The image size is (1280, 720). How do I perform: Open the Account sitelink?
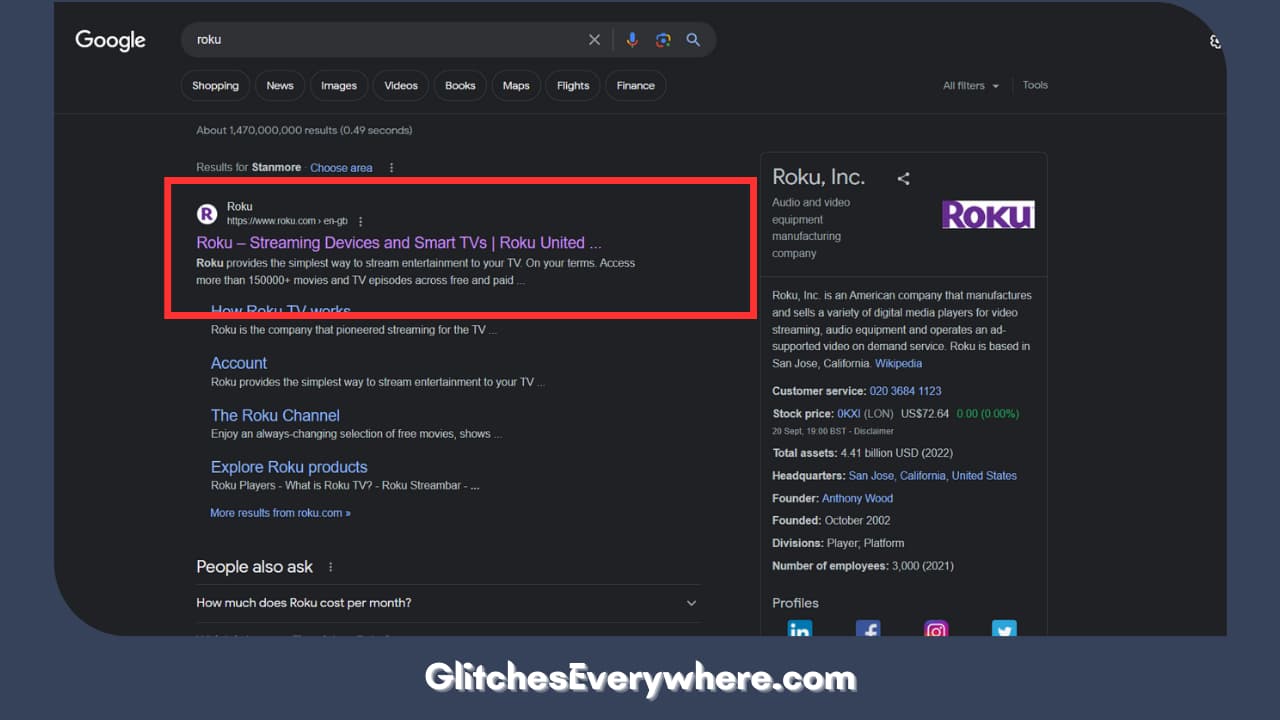pyautogui.click(x=239, y=363)
